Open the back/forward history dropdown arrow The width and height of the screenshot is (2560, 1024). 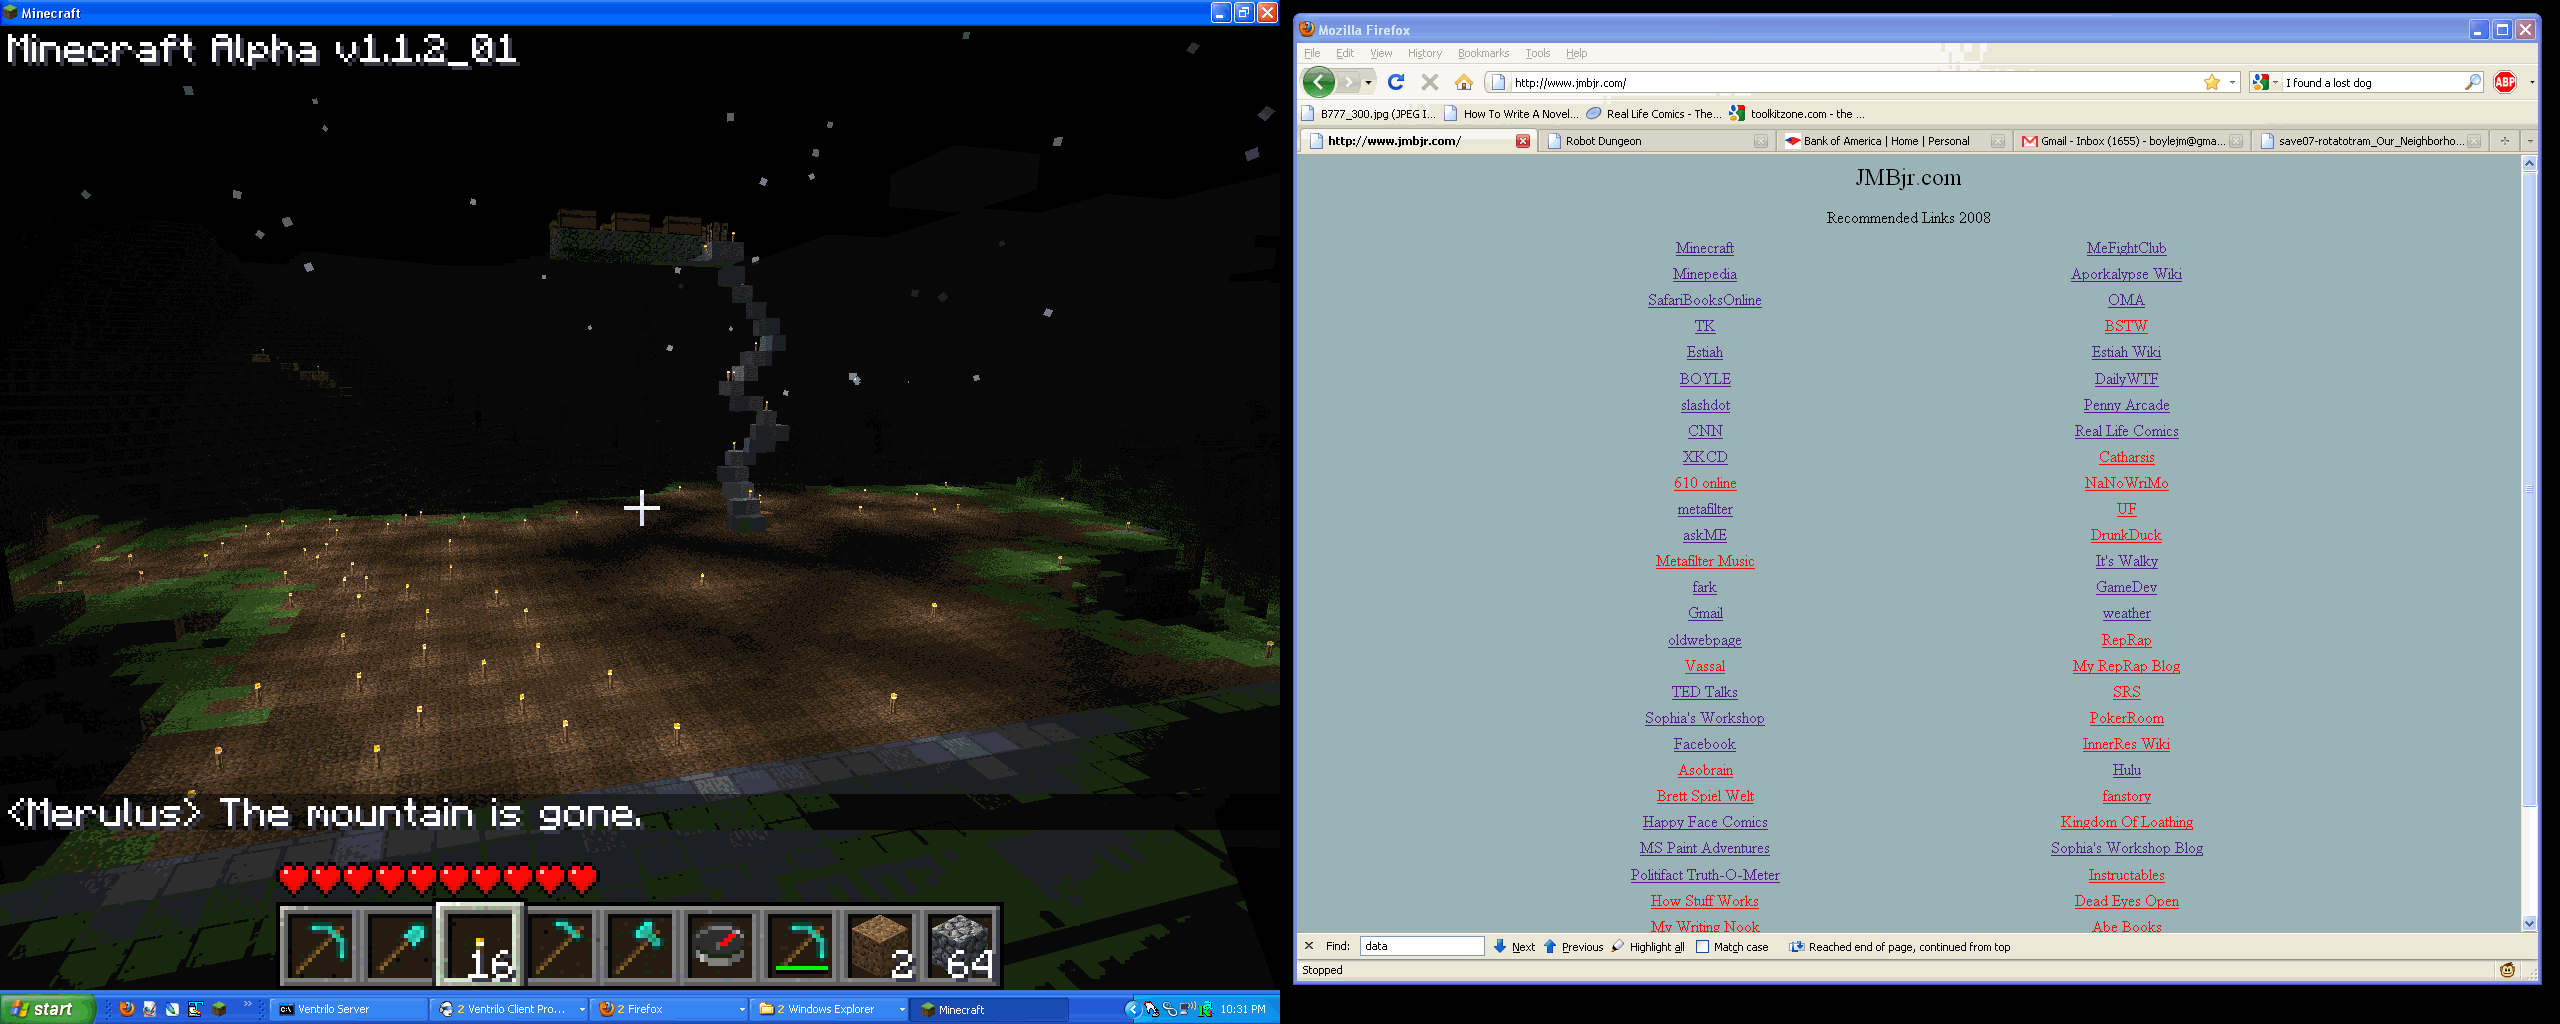click(1368, 82)
